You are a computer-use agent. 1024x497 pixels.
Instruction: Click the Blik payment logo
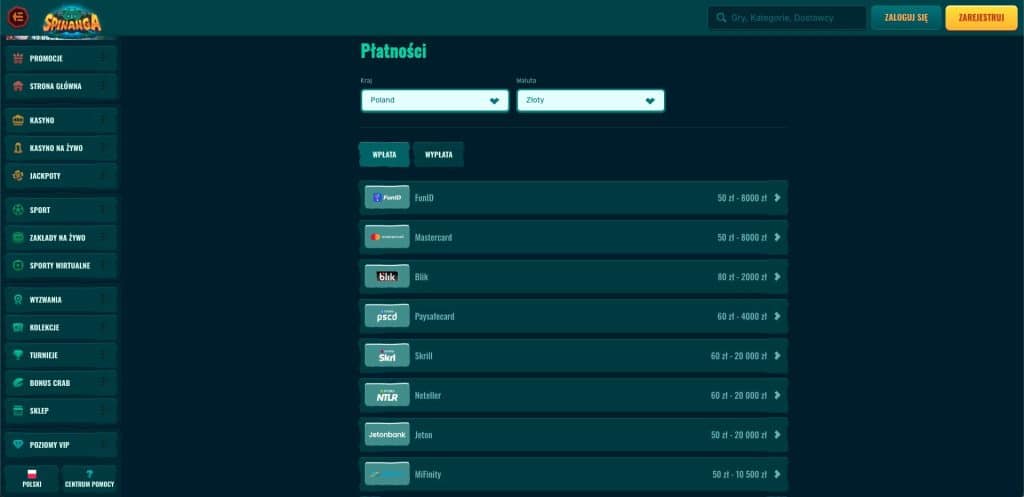(387, 276)
